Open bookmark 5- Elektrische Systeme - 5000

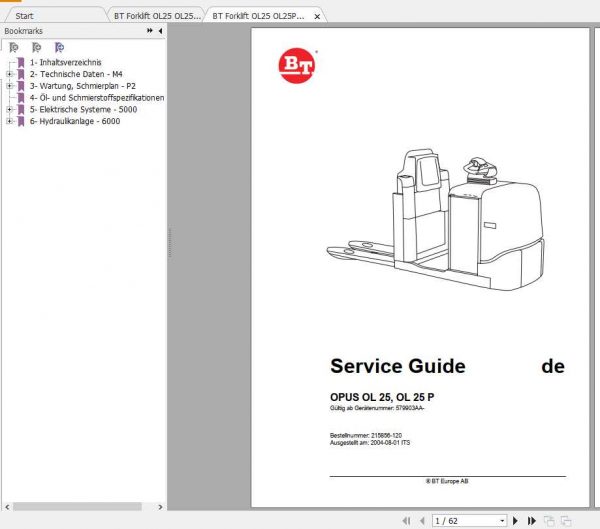[x=83, y=109]
